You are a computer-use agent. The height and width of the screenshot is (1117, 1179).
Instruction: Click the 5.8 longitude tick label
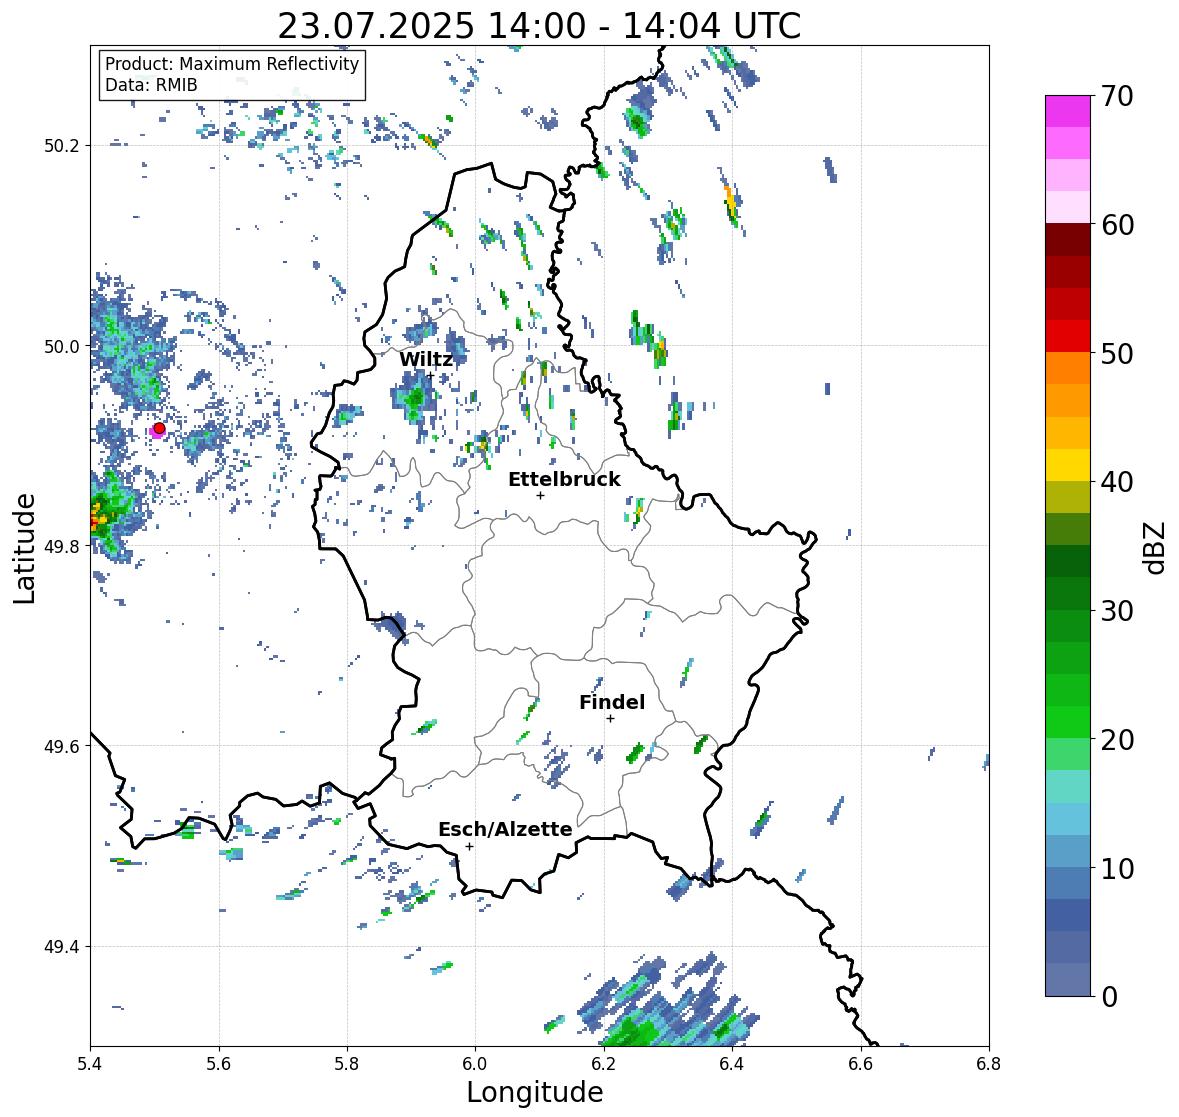coord(347,1064)
